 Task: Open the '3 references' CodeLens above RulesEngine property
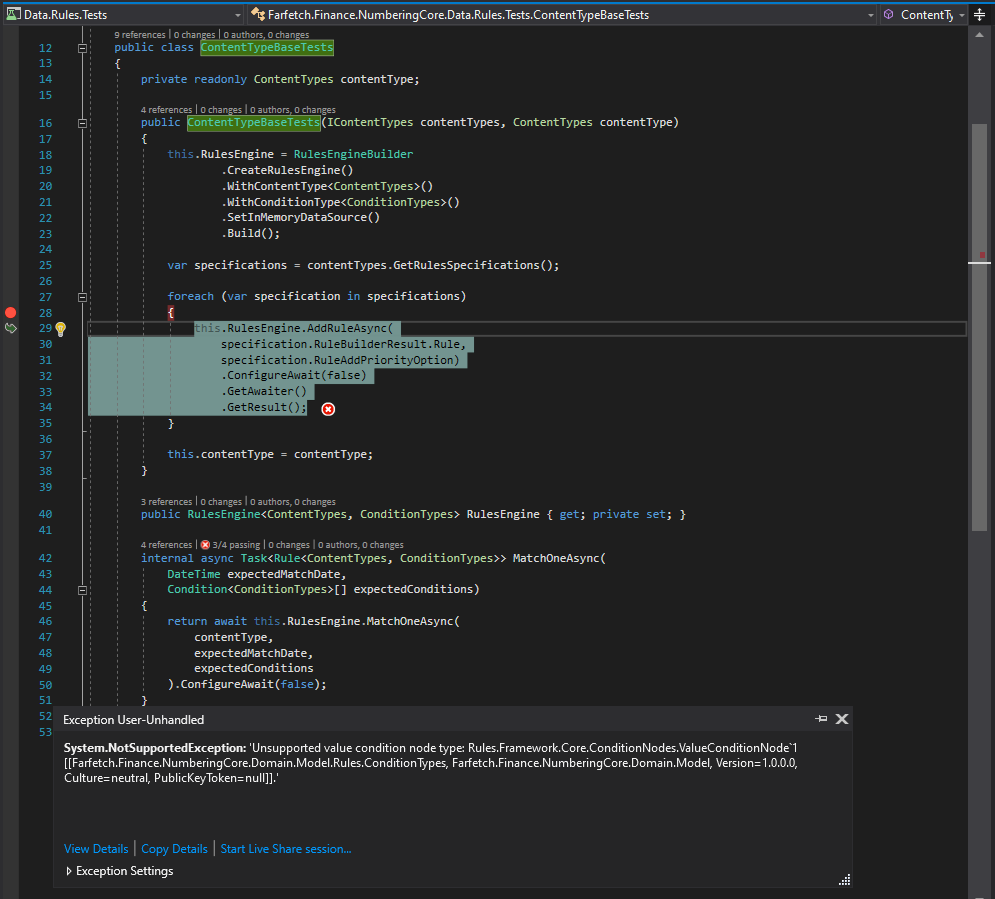(166, 502)
